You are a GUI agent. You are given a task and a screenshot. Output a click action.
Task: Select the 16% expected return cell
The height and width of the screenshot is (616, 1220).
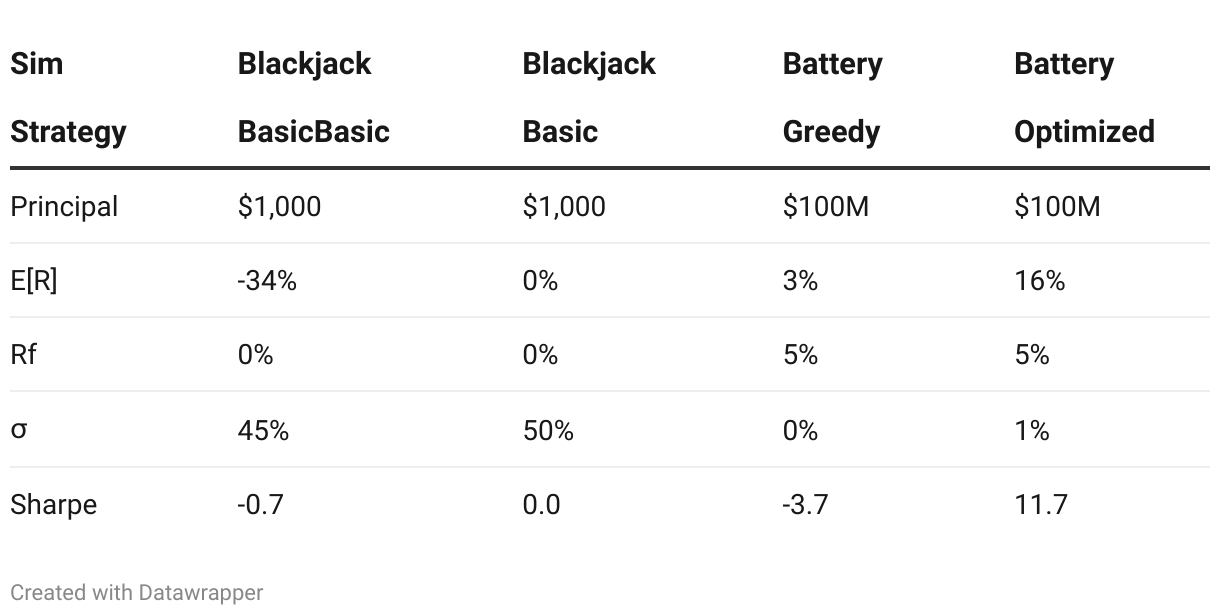tap(1040, 281)
